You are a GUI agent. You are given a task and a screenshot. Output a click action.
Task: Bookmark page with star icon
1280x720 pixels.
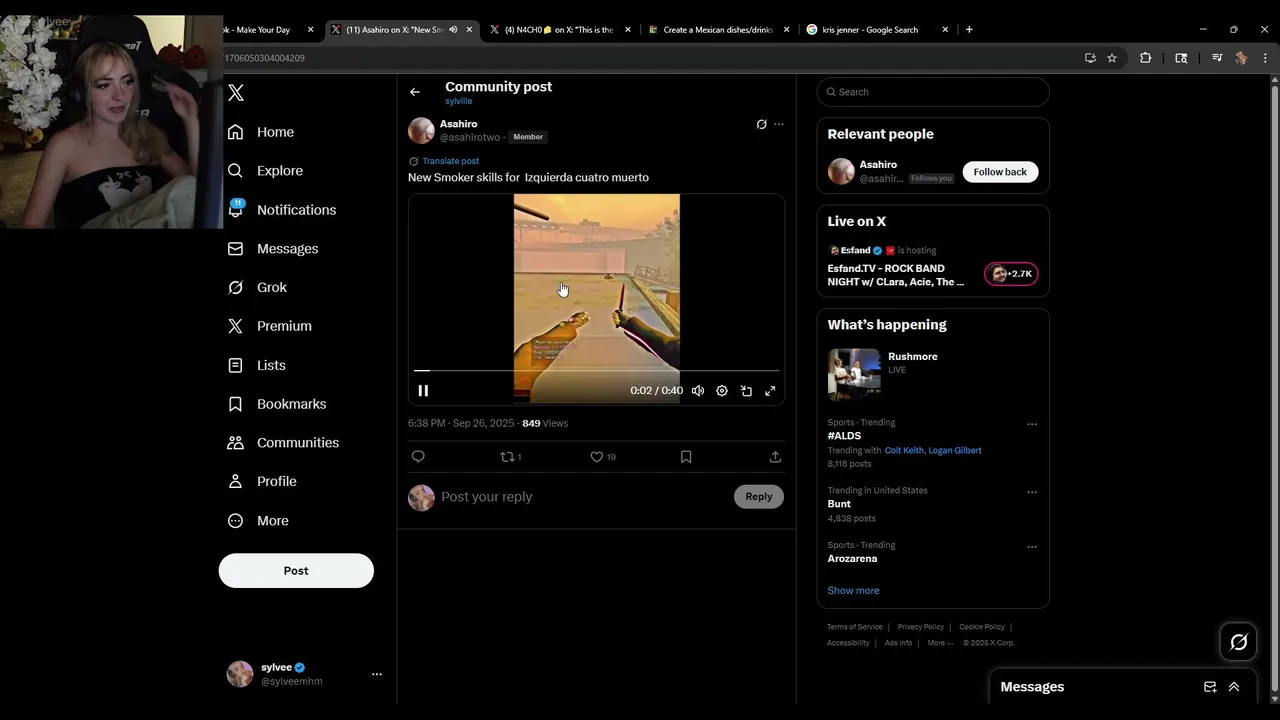pyautogui.click(x=1112, y=58)
